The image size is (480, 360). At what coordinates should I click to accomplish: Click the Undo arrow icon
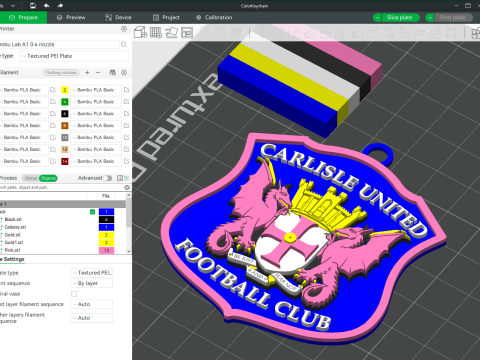pyautogui.click(x=46, y=5)
